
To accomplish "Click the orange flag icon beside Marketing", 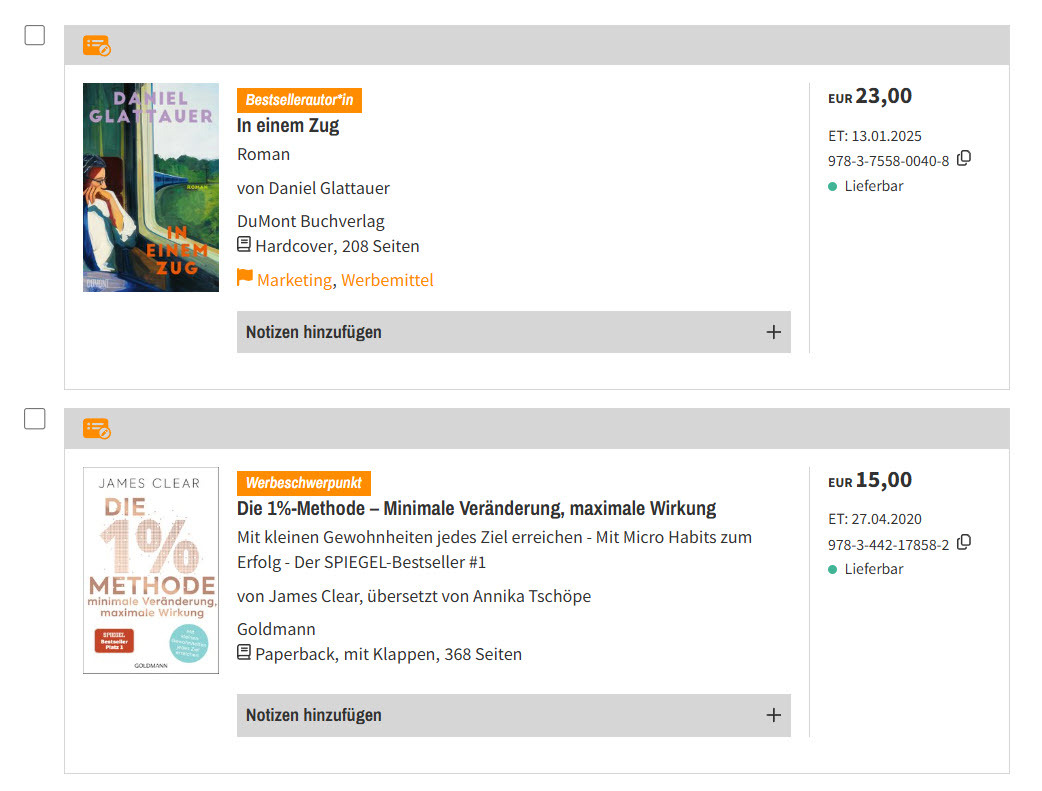I will coord(245,277).
